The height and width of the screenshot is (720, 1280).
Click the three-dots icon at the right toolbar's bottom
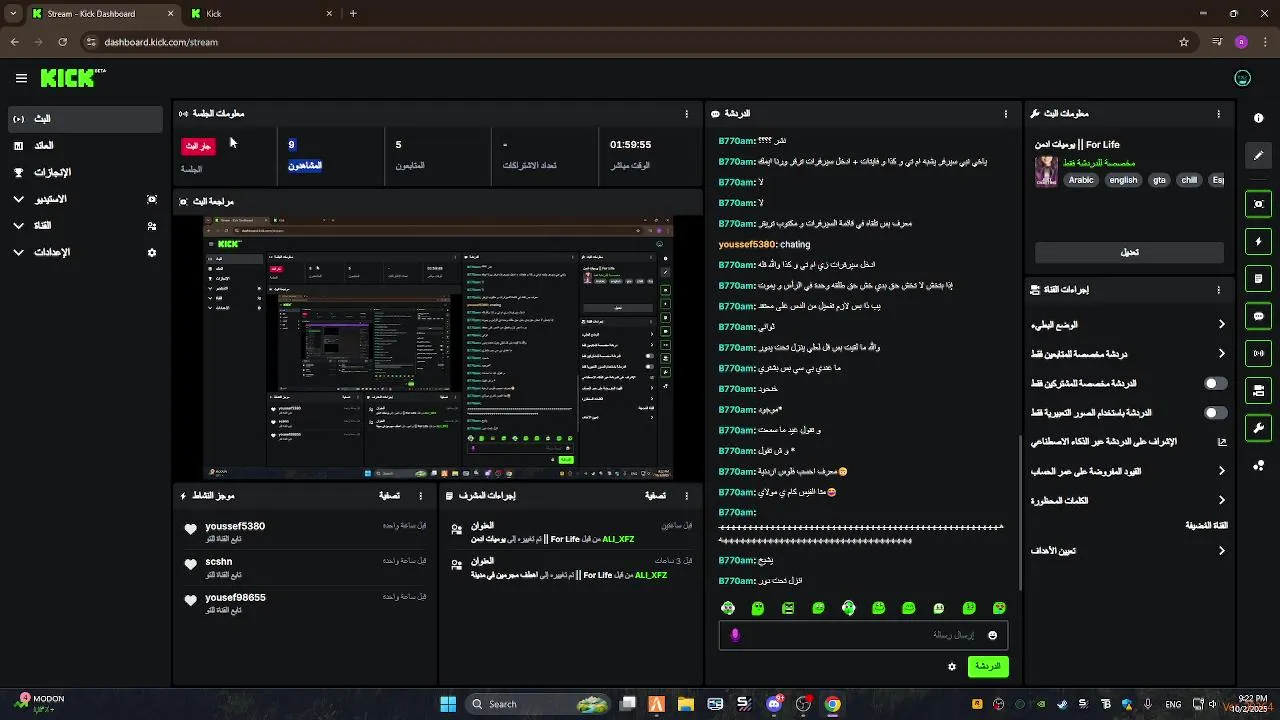(1258, 465)
